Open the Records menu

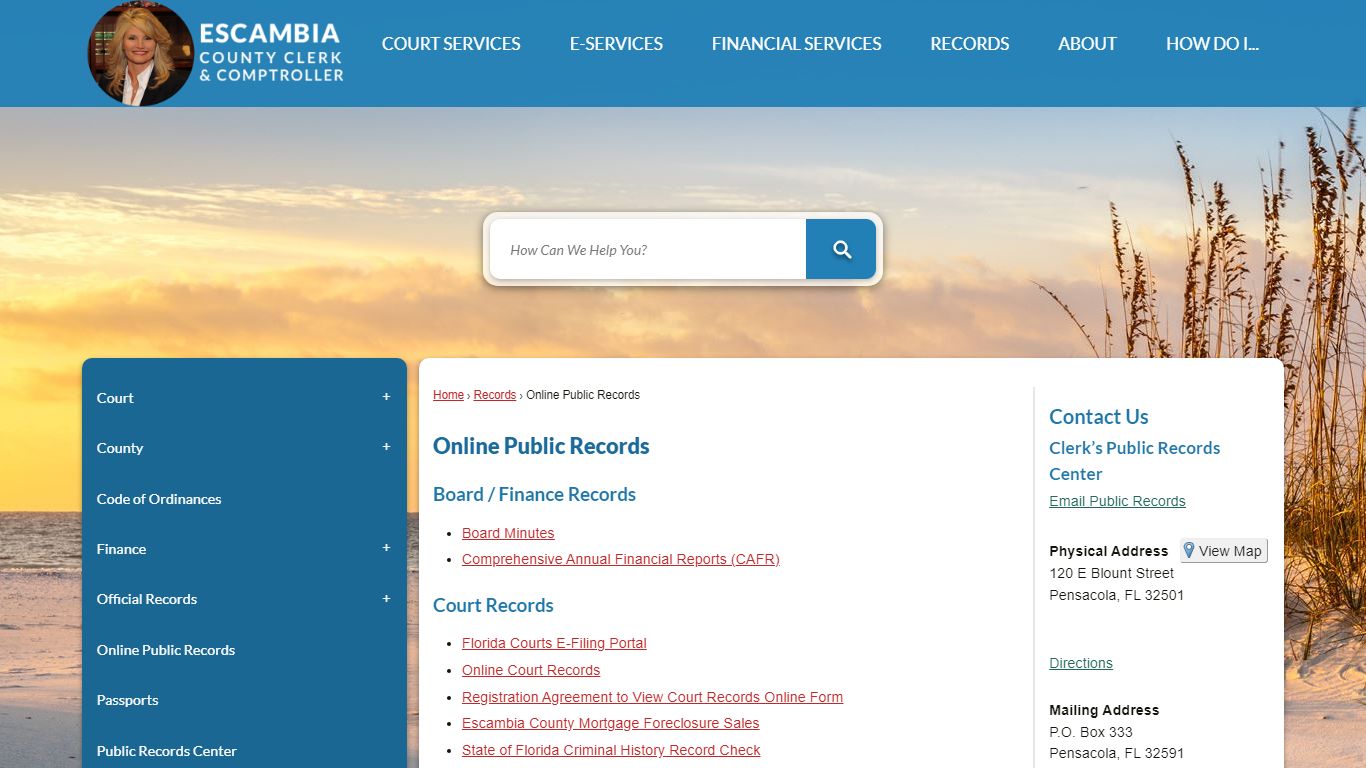click(x=970, y=44)
